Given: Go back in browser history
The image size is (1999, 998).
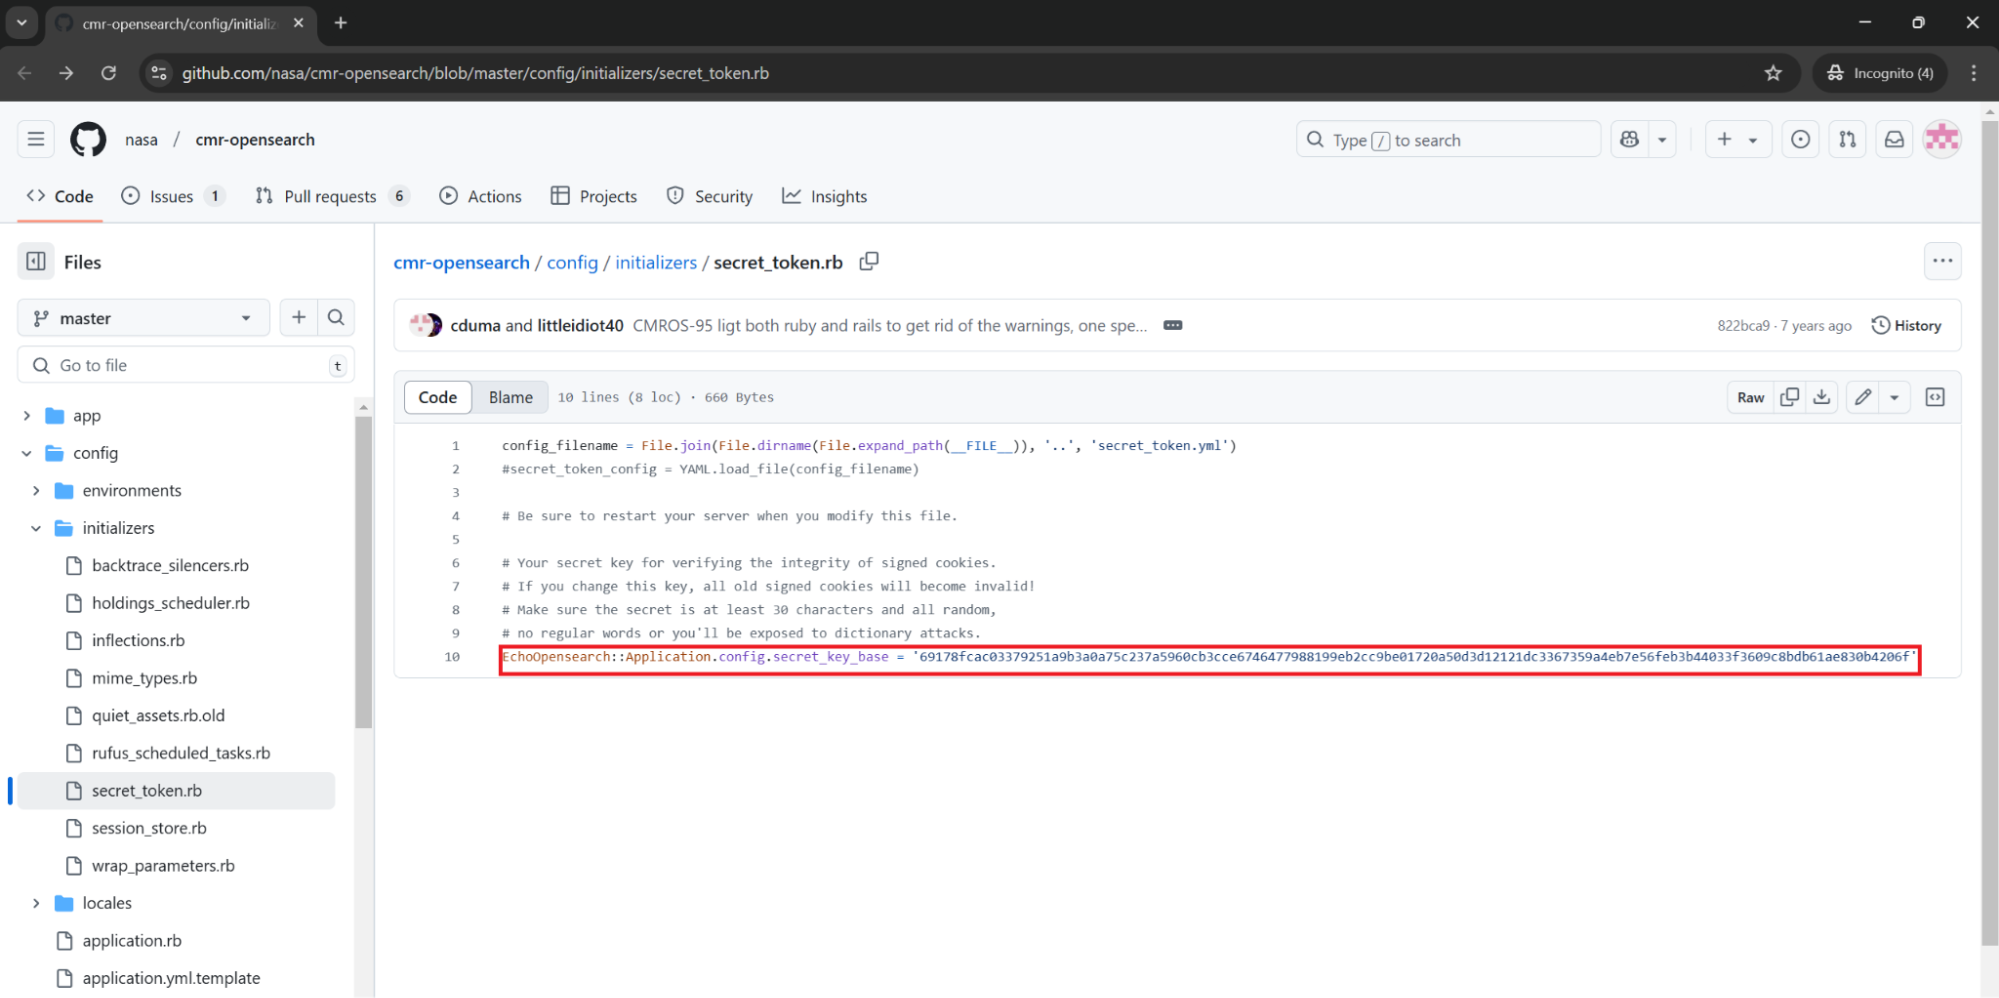Looking at the screenshot, I should point(25,73).
